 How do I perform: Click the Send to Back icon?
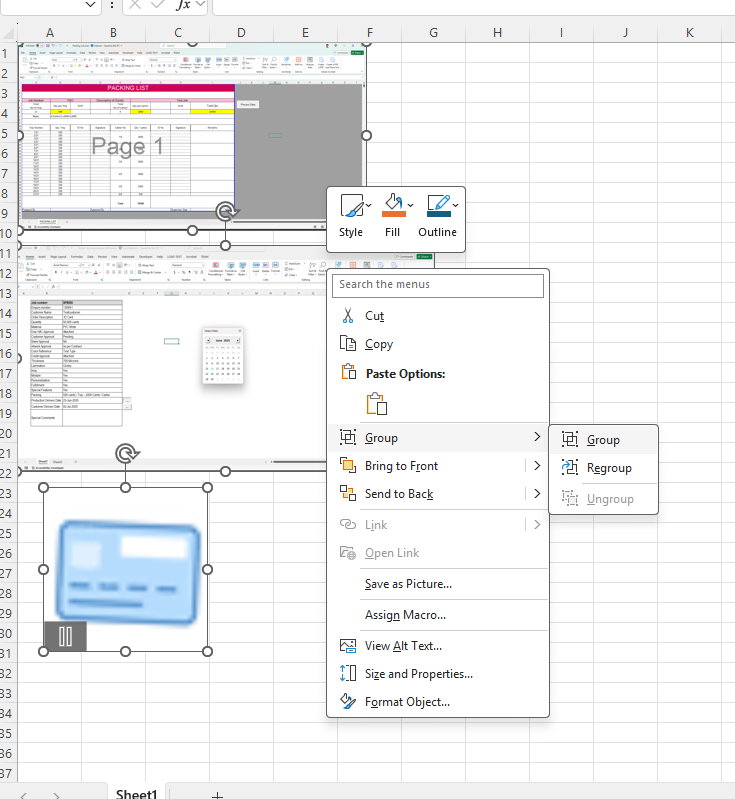coord(348,493)
